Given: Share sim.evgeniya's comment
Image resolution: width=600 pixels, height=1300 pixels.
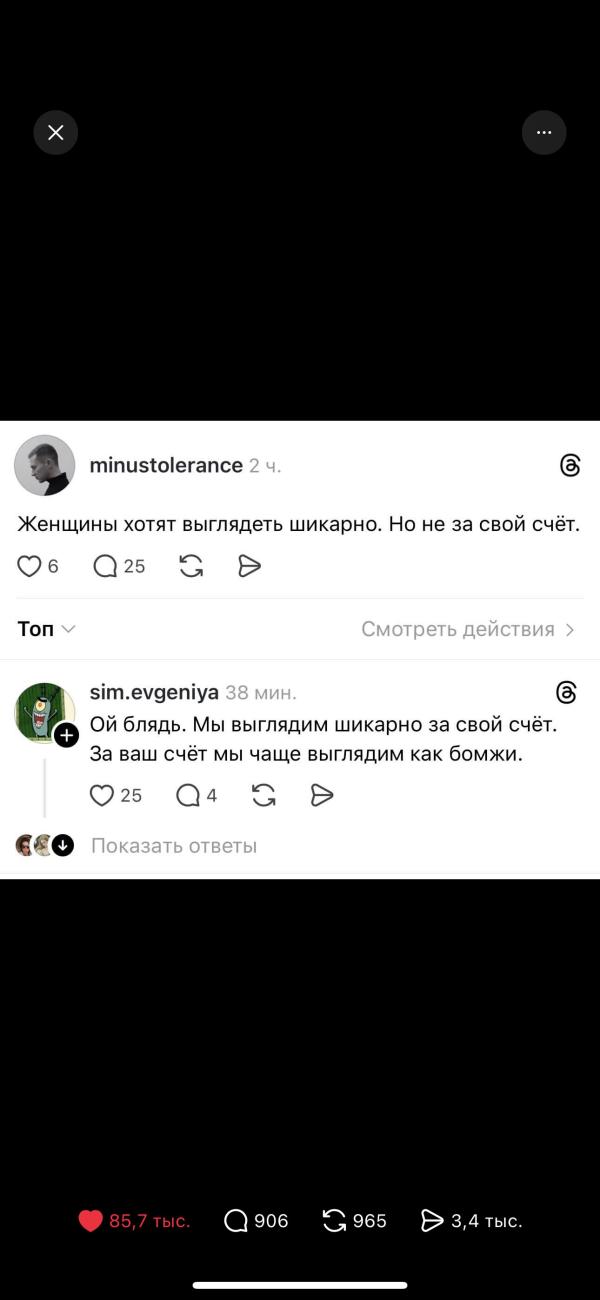Looking at the screenshot, I should click(x=321, y=795).
